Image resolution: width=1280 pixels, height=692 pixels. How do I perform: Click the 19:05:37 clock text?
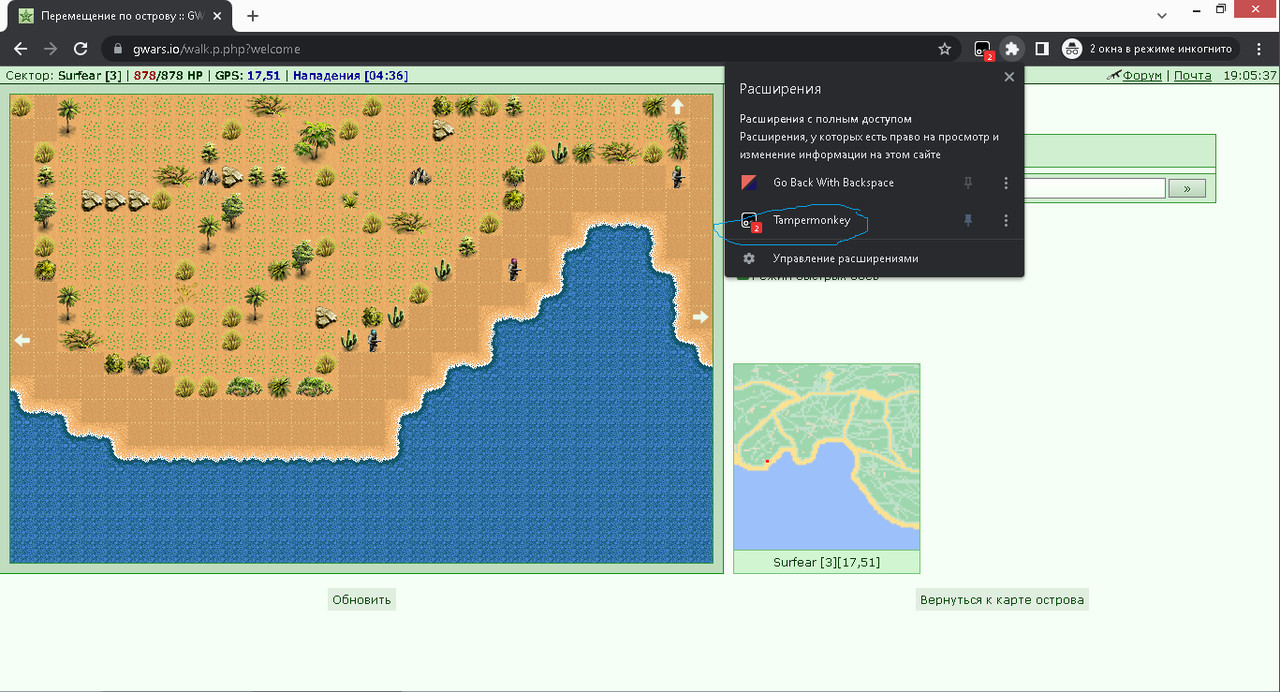pos(1249,75)
